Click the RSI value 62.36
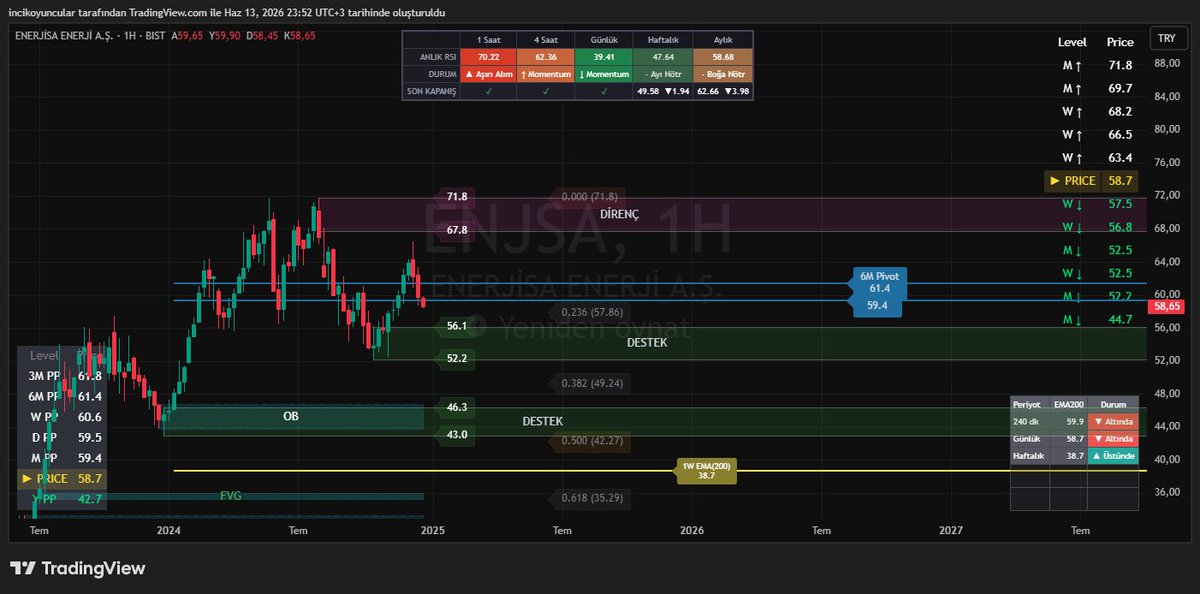 (x=546, y=57)
